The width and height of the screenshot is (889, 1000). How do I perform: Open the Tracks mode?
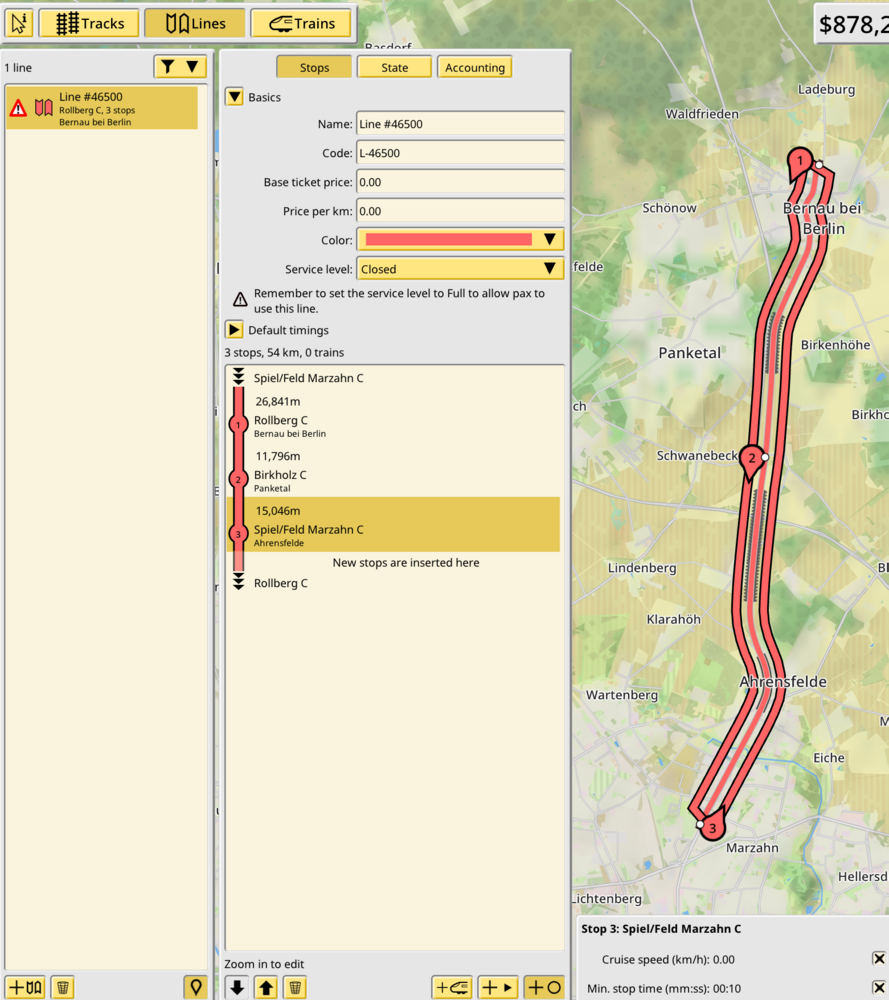point(88,23)
